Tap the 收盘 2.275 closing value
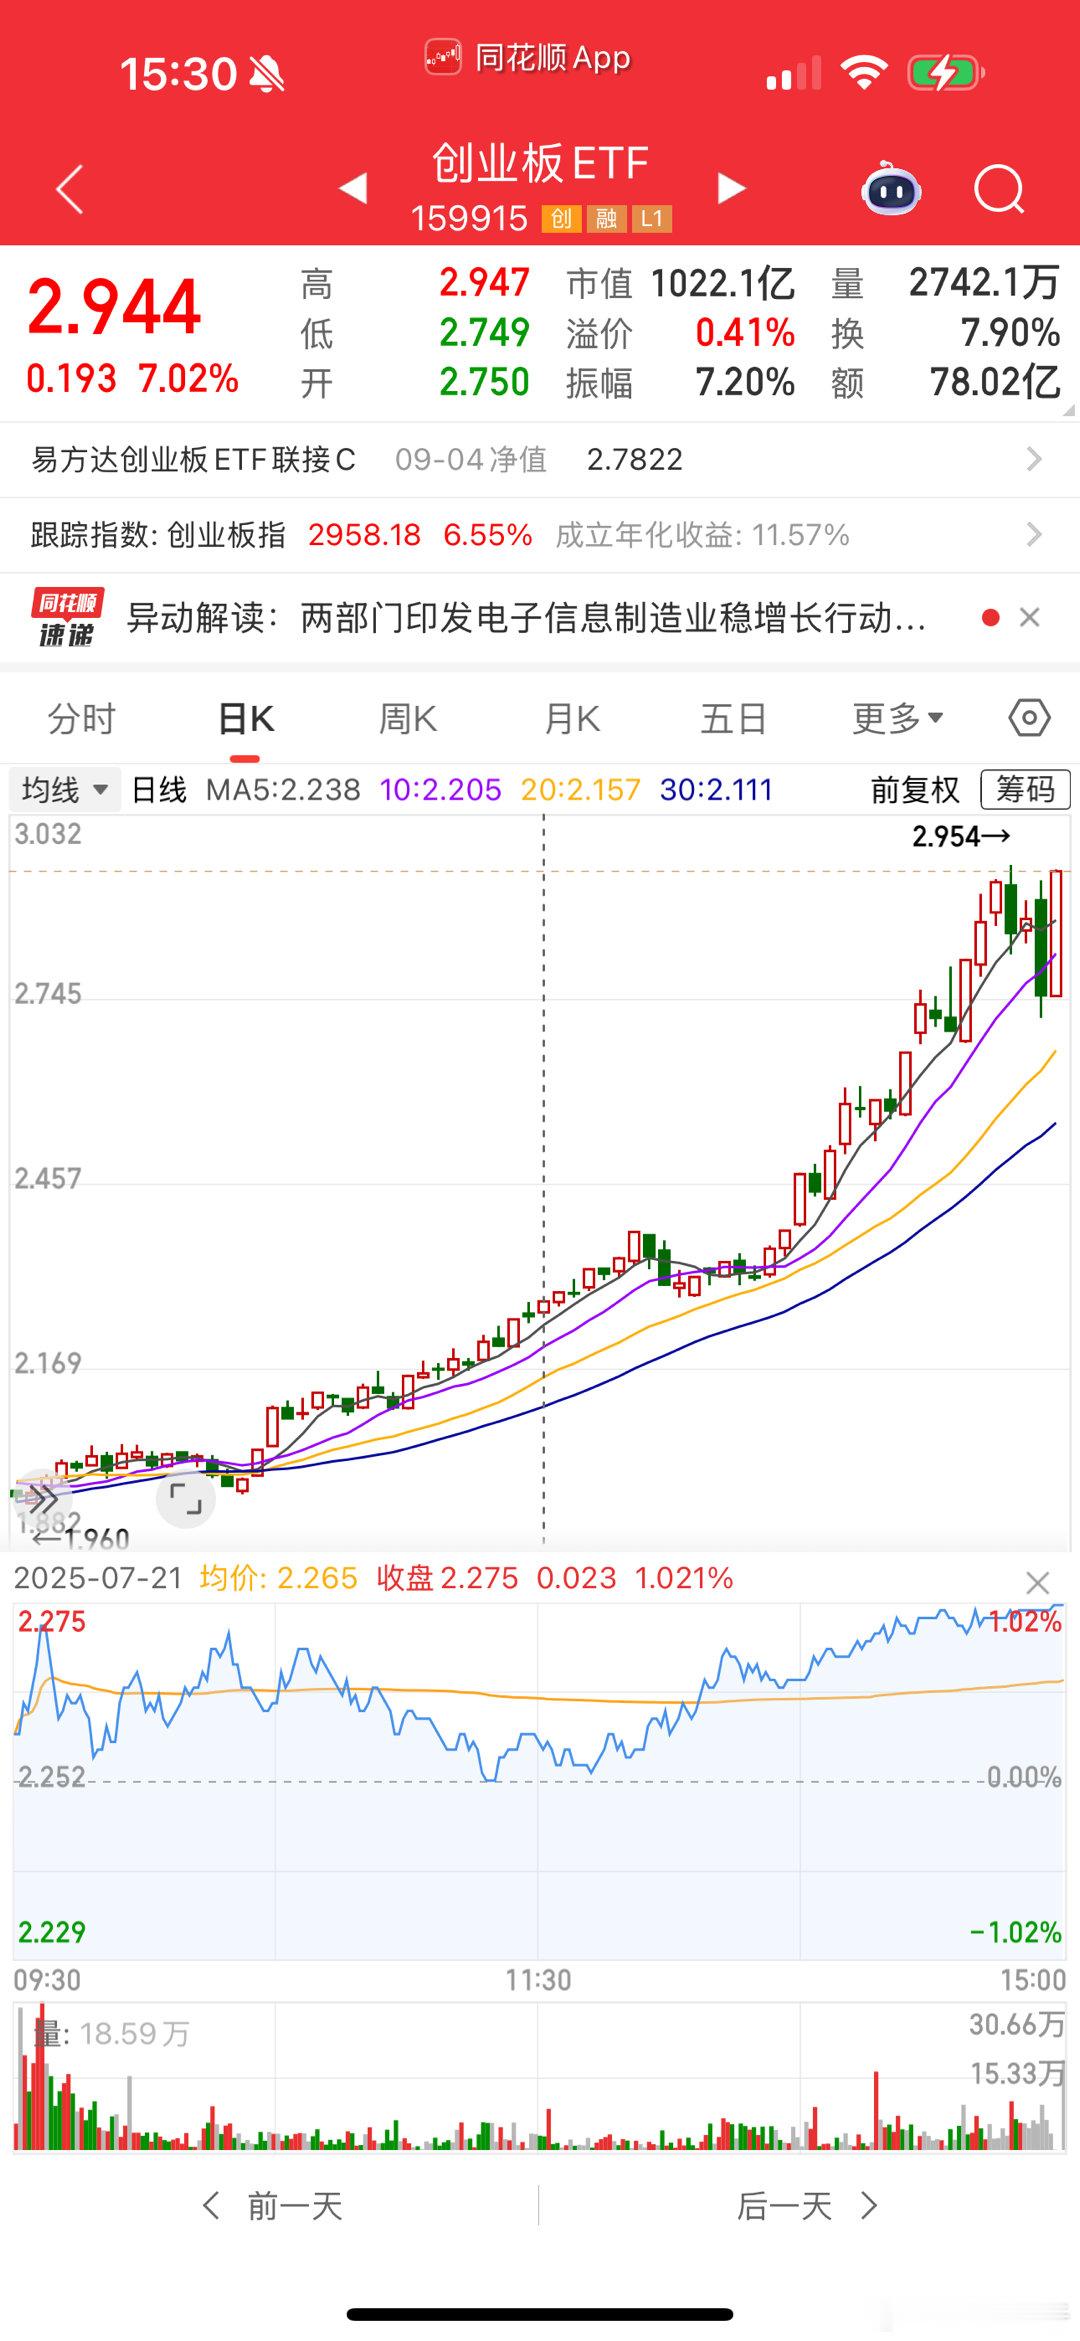 [447, 1578]
